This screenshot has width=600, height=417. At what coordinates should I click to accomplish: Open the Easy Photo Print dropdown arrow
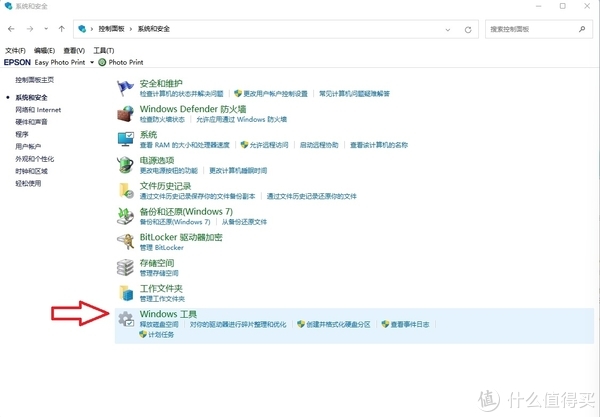click(x=92, y=62)
